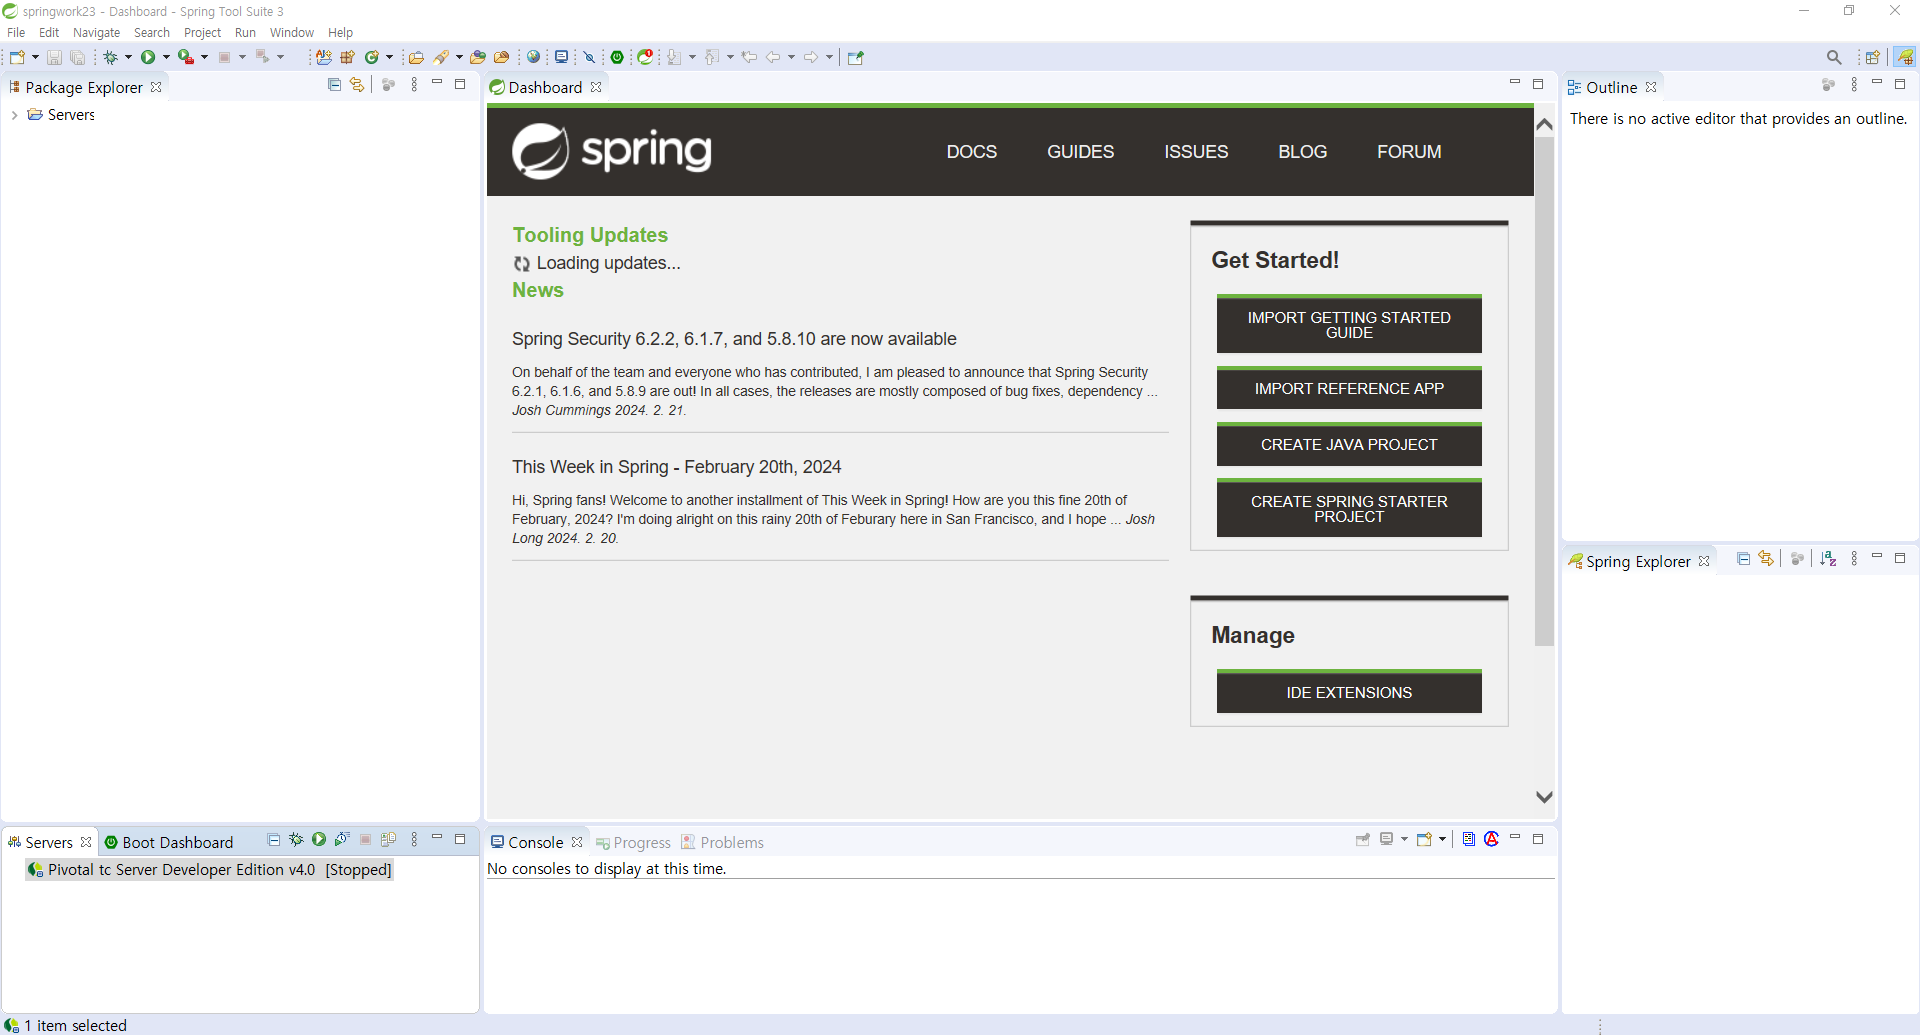
Task: Click CREATE SPRING STARTER PROJECT button
Action: tap(1349, 509)
